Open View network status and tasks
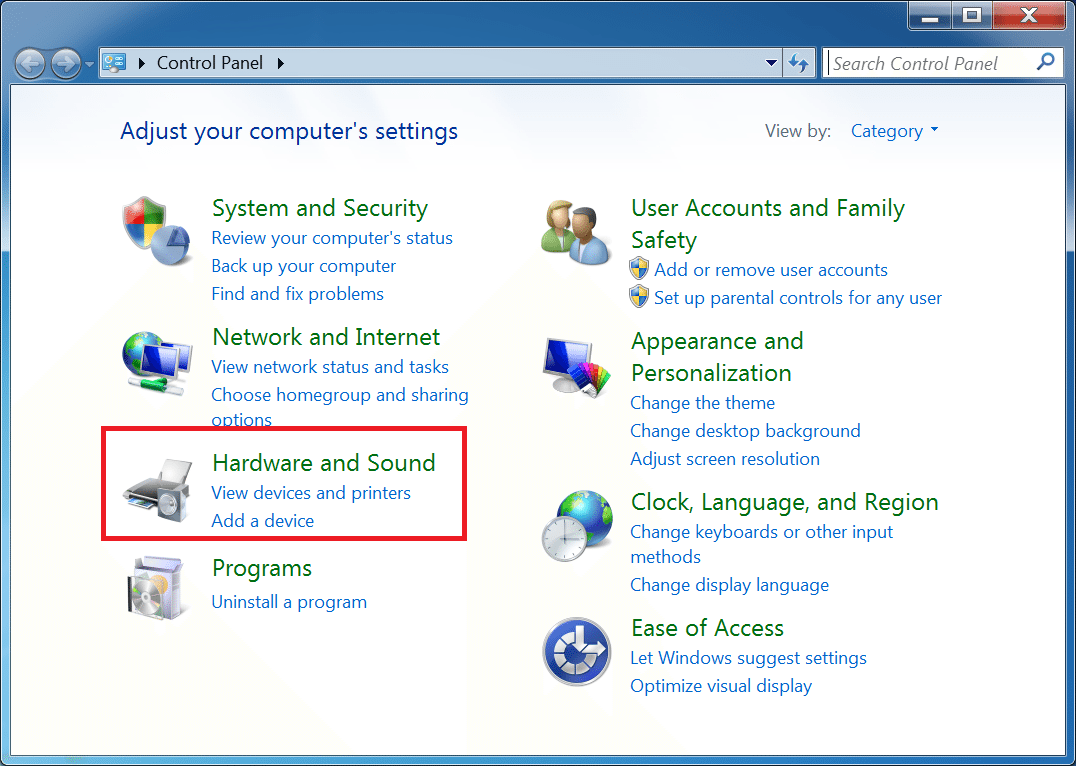Viewport: 1076px width, 766px height. [330, 367]
